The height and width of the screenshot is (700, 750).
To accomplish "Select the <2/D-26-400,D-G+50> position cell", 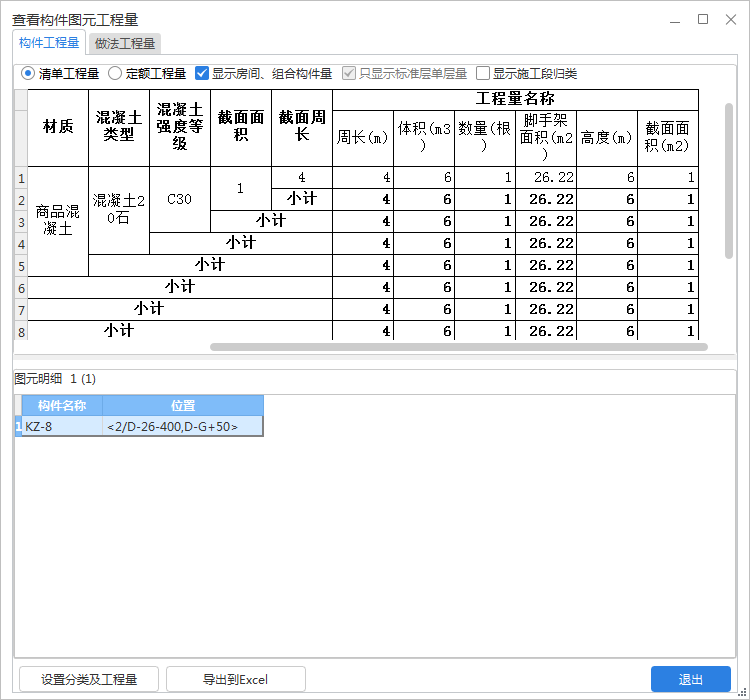I will 183,426.
